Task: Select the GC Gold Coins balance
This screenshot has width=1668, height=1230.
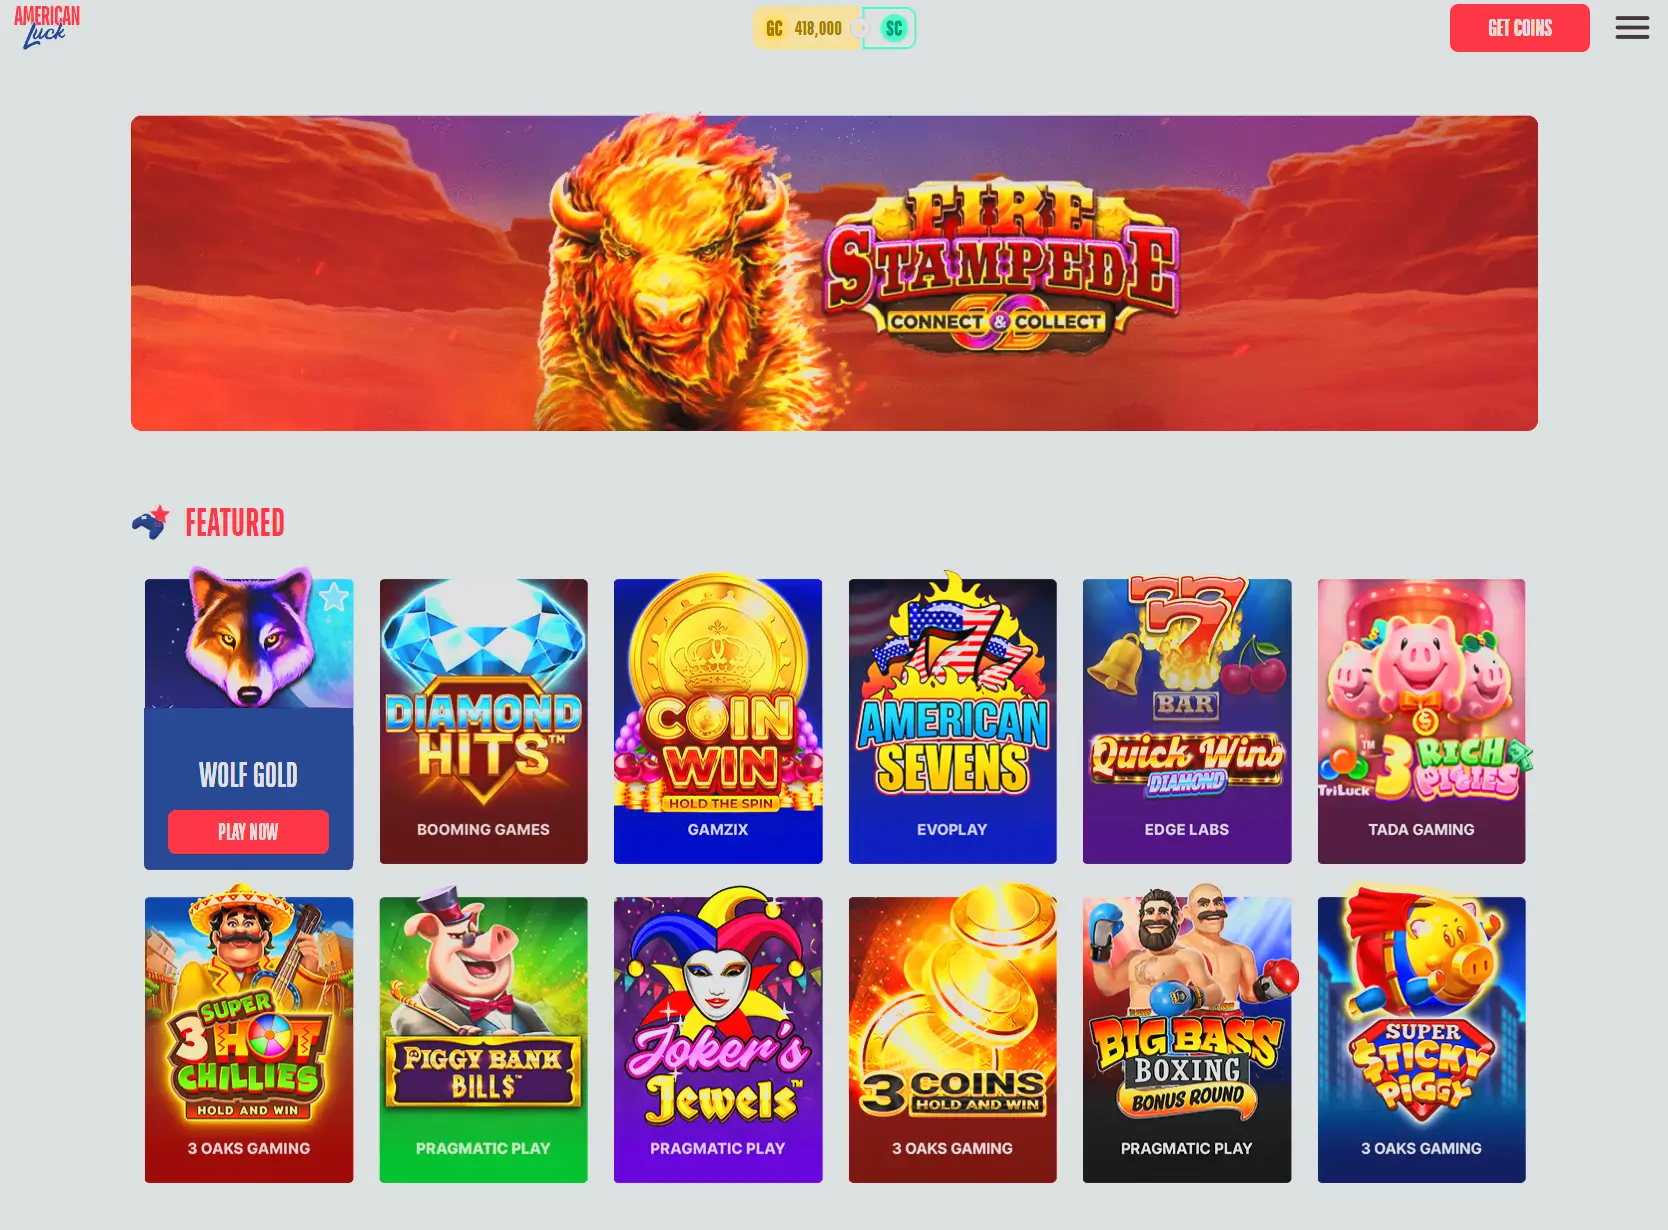Action: (805, 28)
